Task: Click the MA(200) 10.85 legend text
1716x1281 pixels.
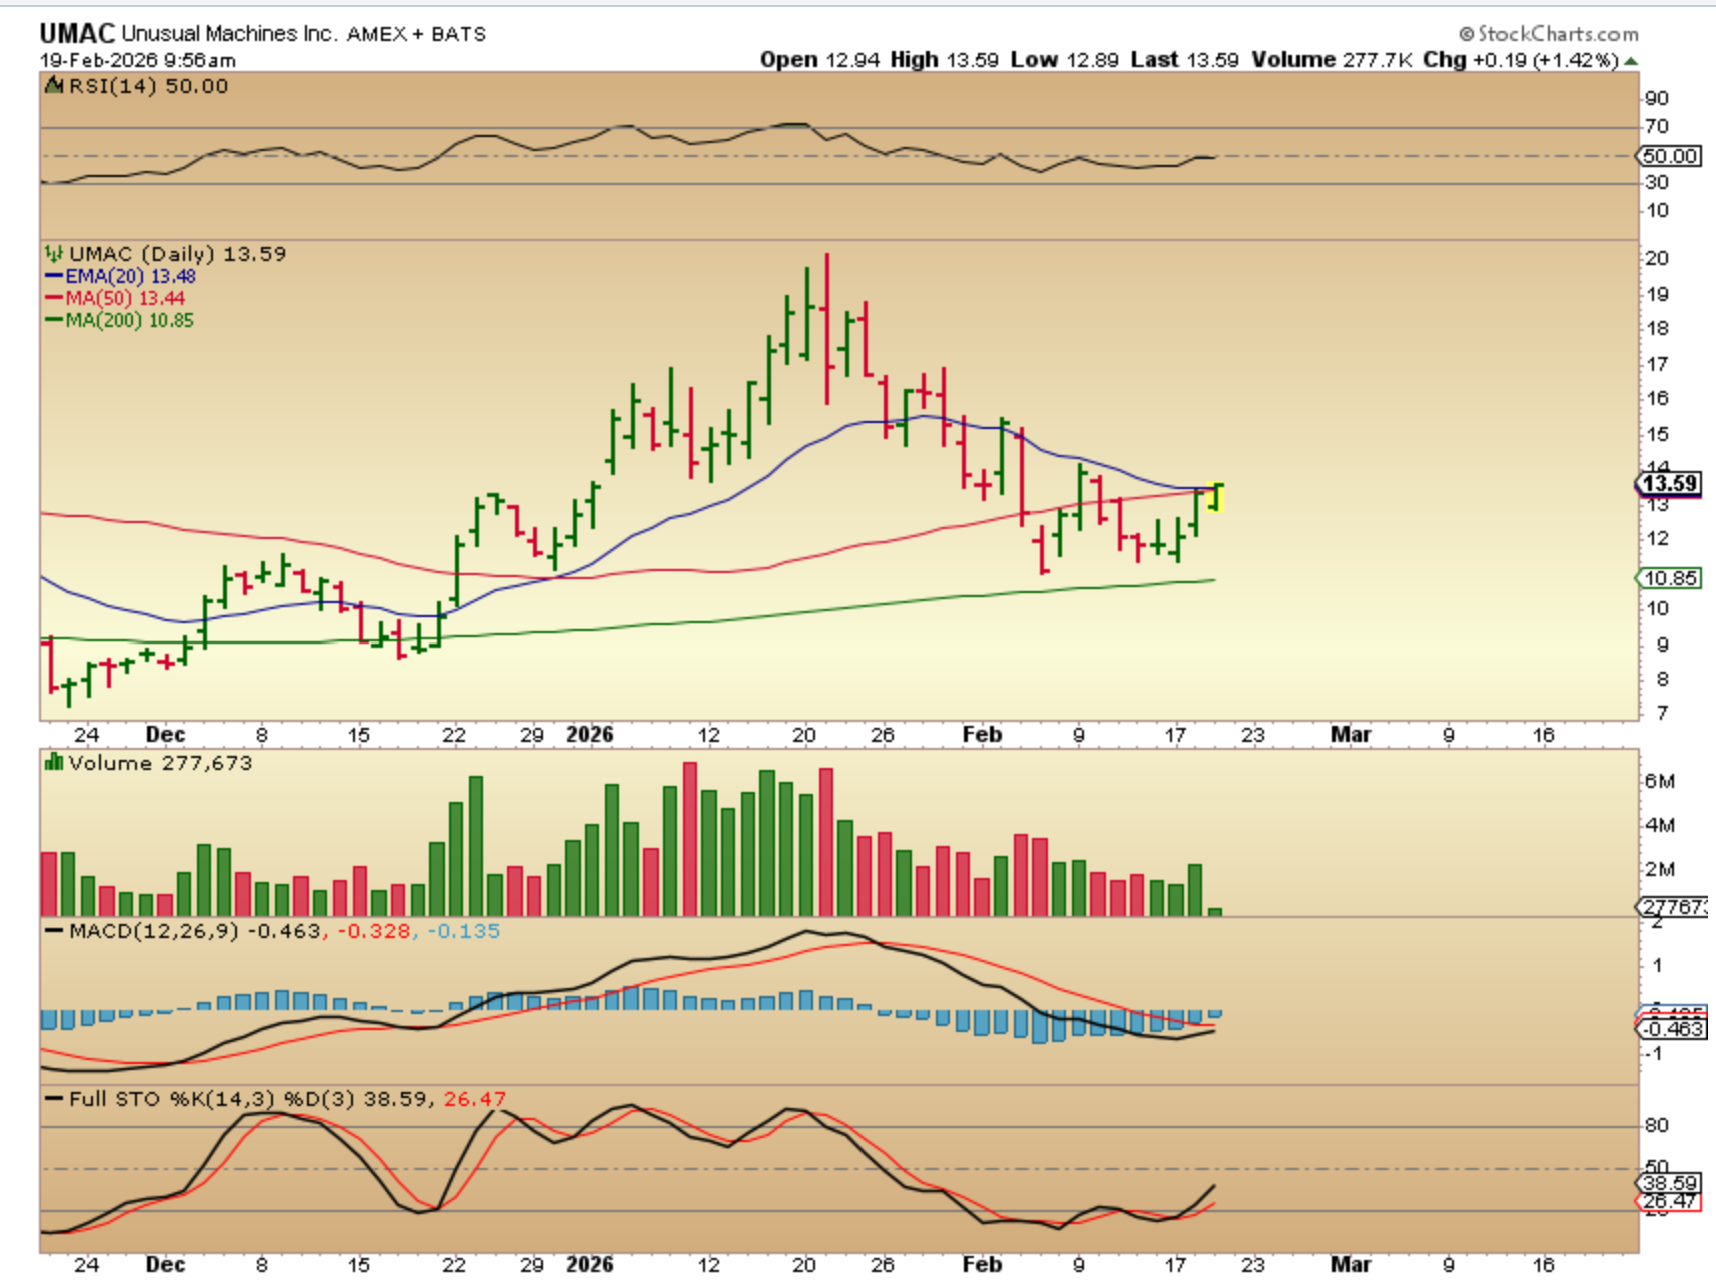Action: [x=130, y=320]
